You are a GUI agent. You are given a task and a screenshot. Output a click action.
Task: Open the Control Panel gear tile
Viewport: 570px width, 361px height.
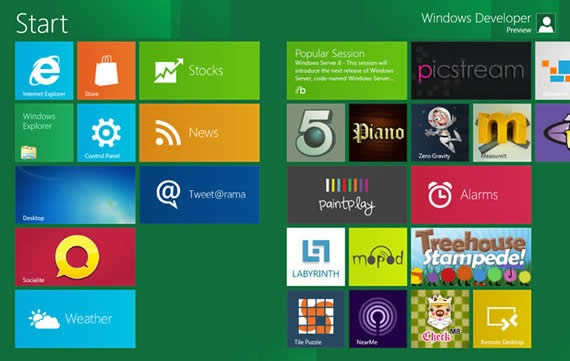[x=106, y=133]
